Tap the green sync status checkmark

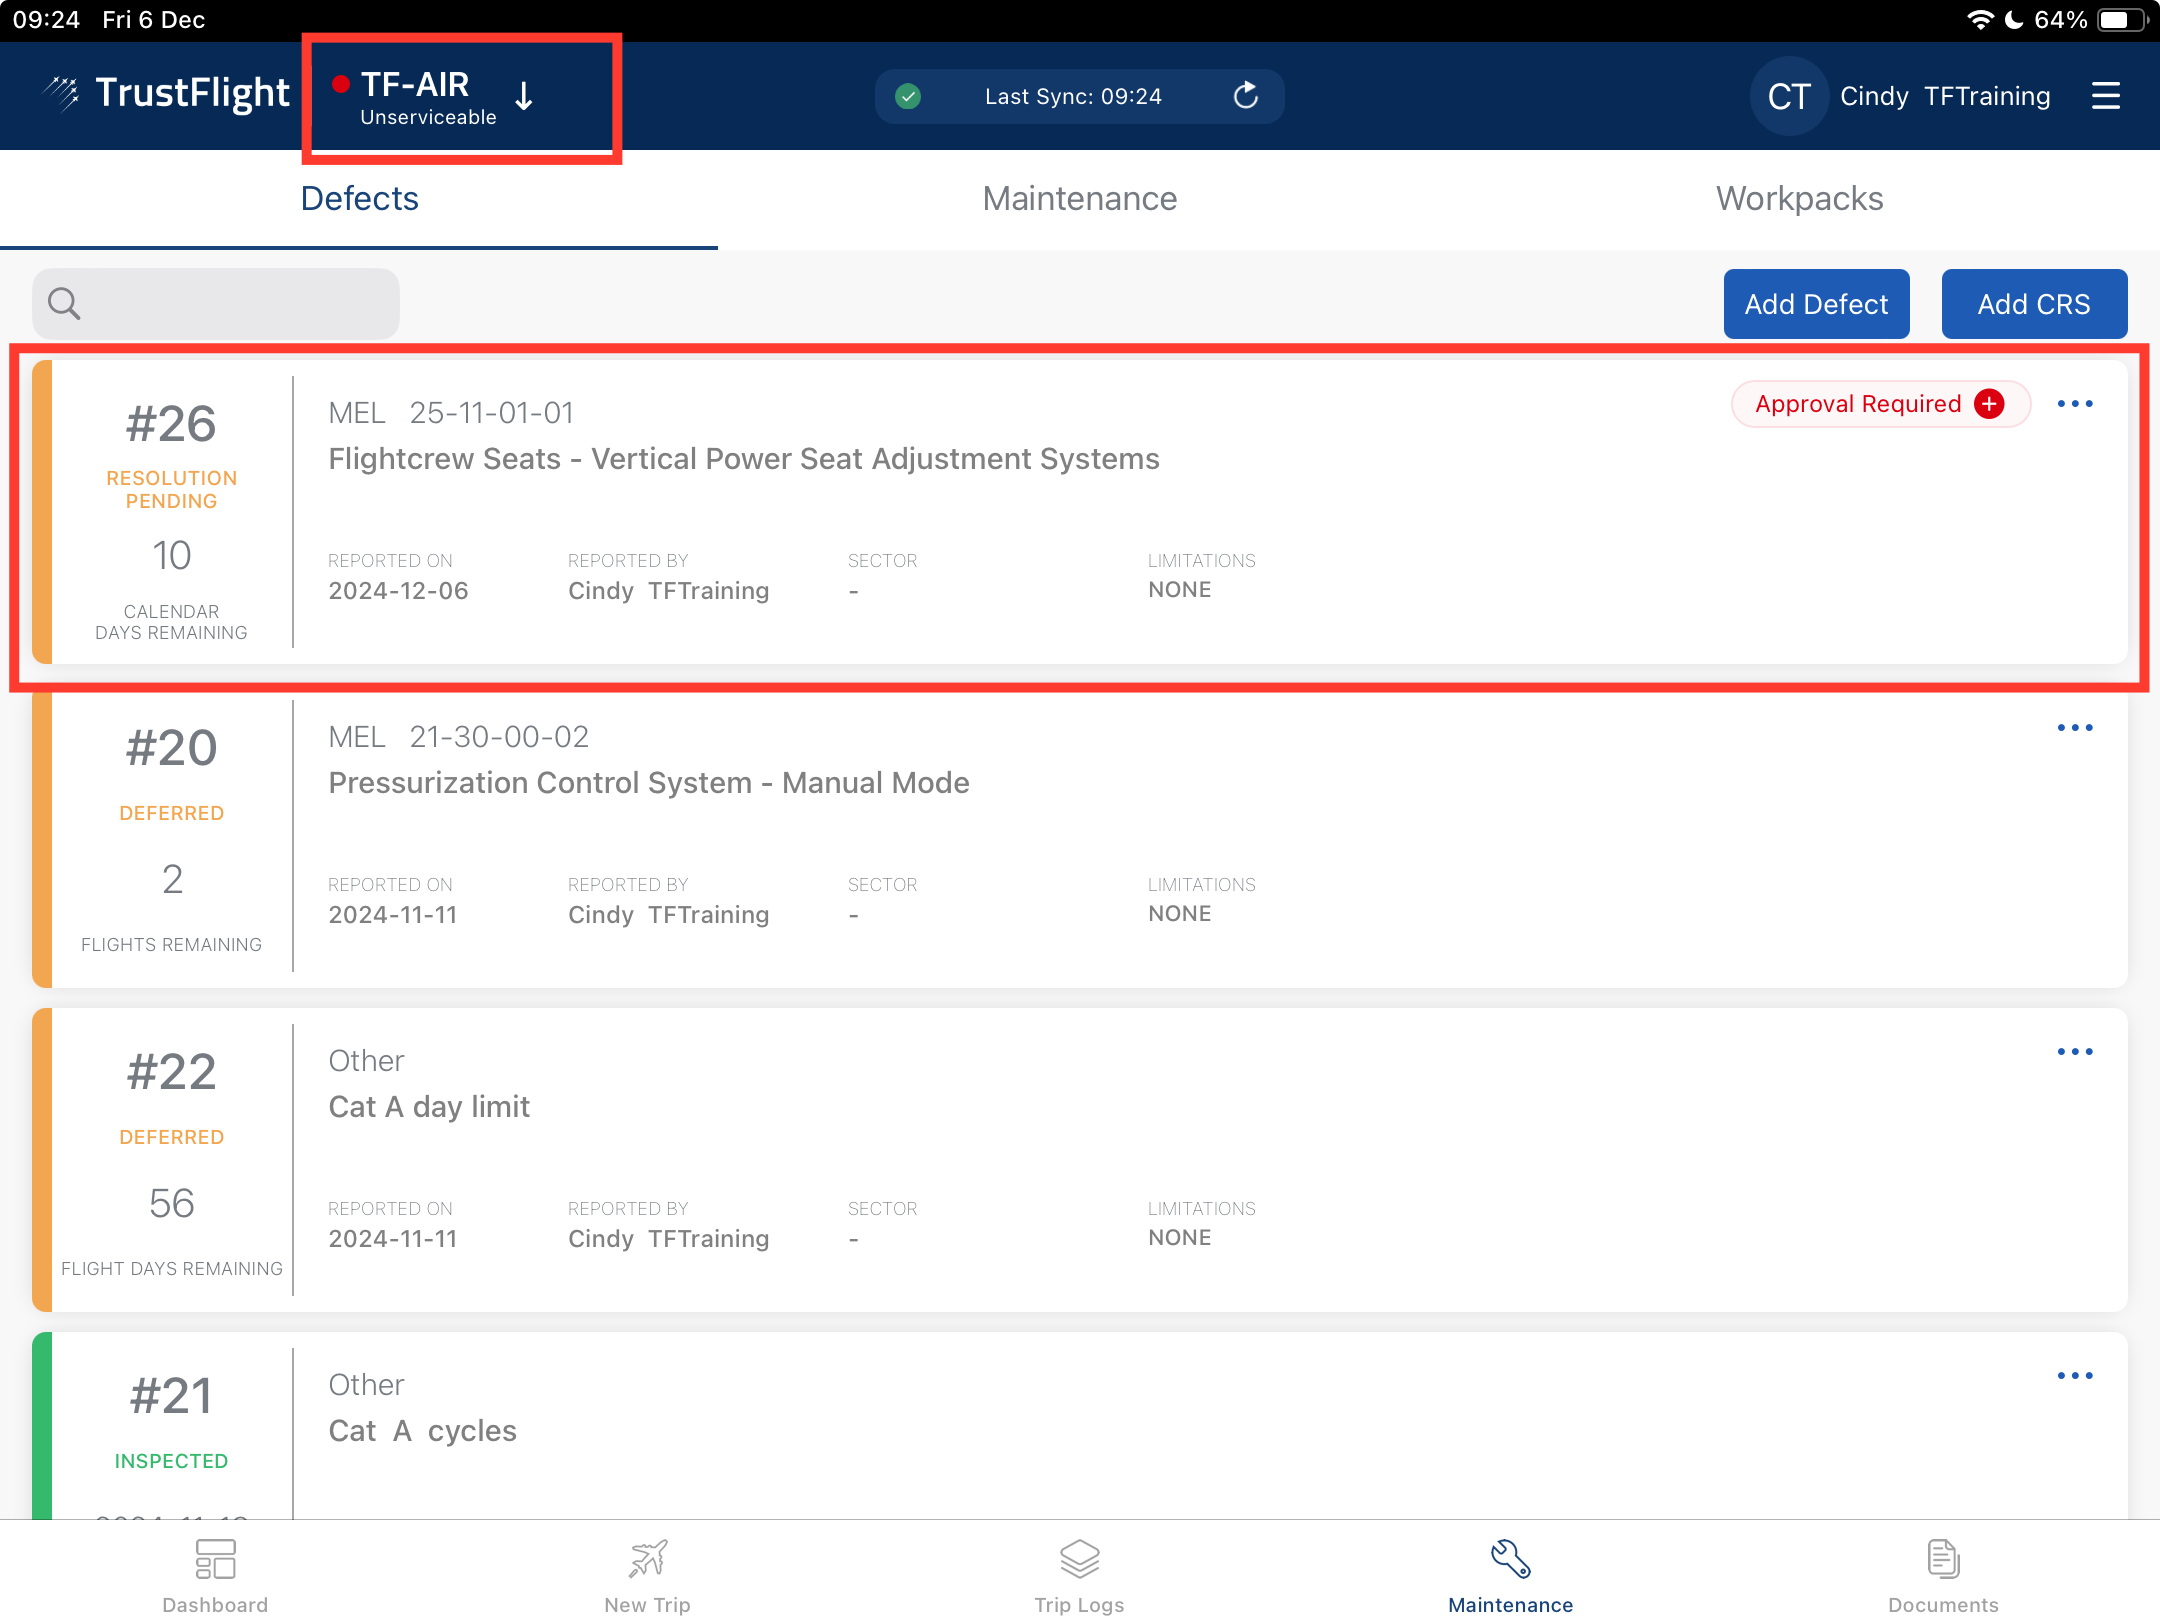tap(908, 96)
